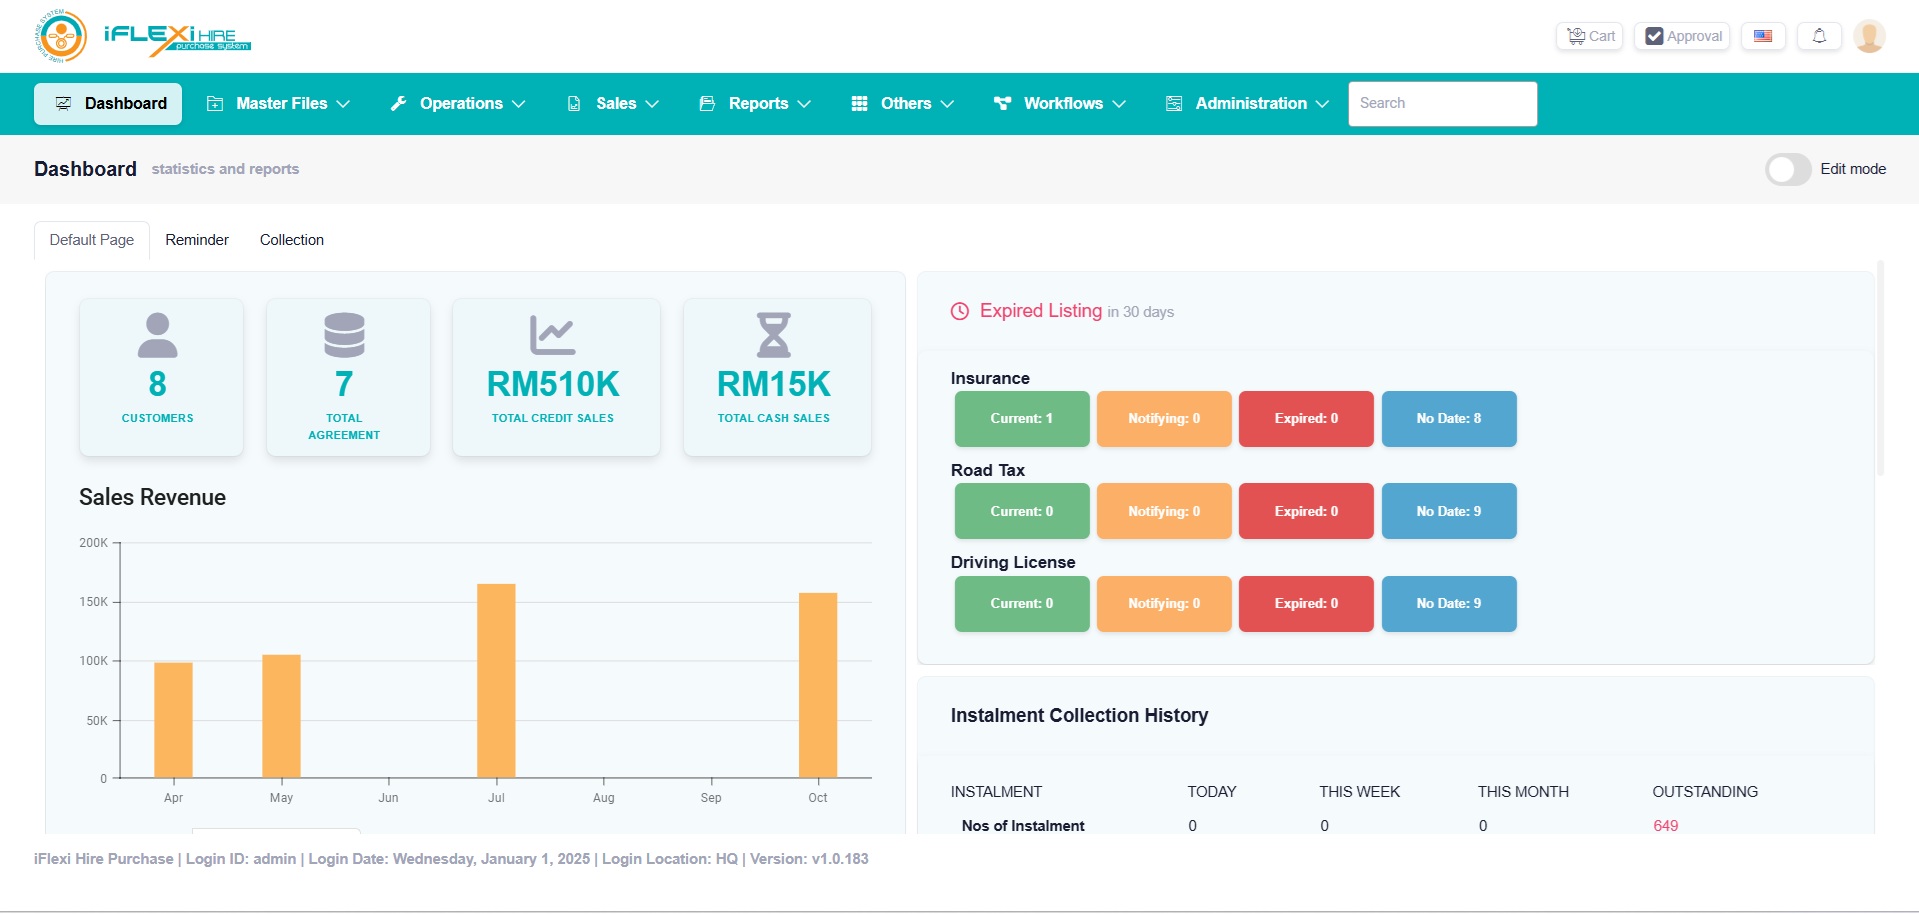
Task: Open the Reports dropdown menu
Action: pyautogui.click(x=755, y=104)
